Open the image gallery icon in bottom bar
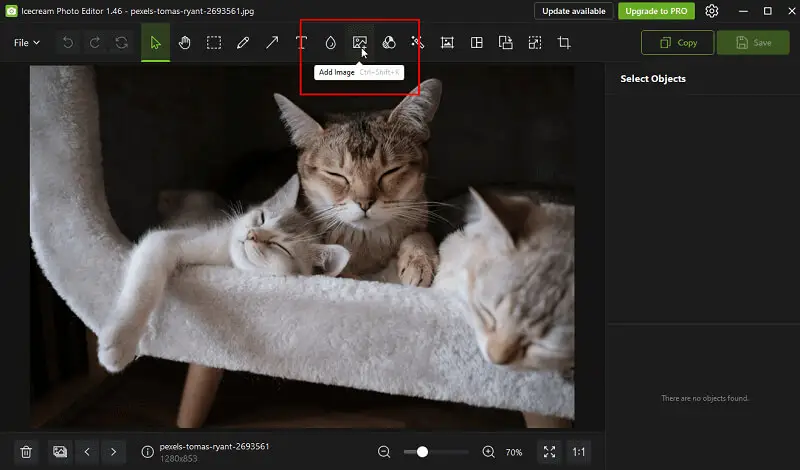 tap(60, 452)
